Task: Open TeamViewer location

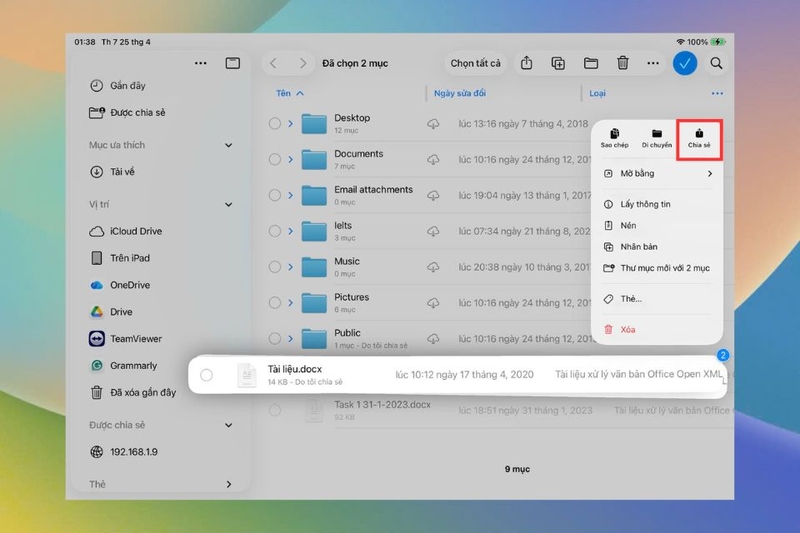Action: 126,339
